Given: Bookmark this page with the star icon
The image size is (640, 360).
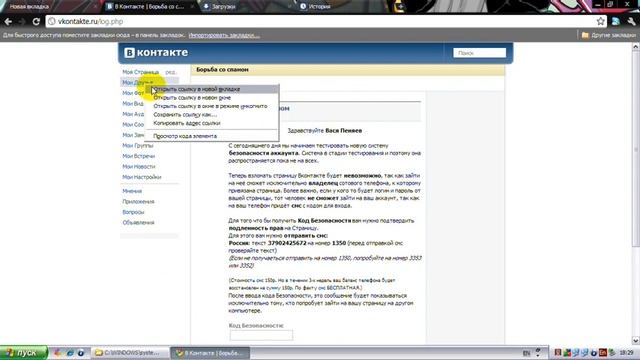Looking at the screenshot, I should (600, 21).
